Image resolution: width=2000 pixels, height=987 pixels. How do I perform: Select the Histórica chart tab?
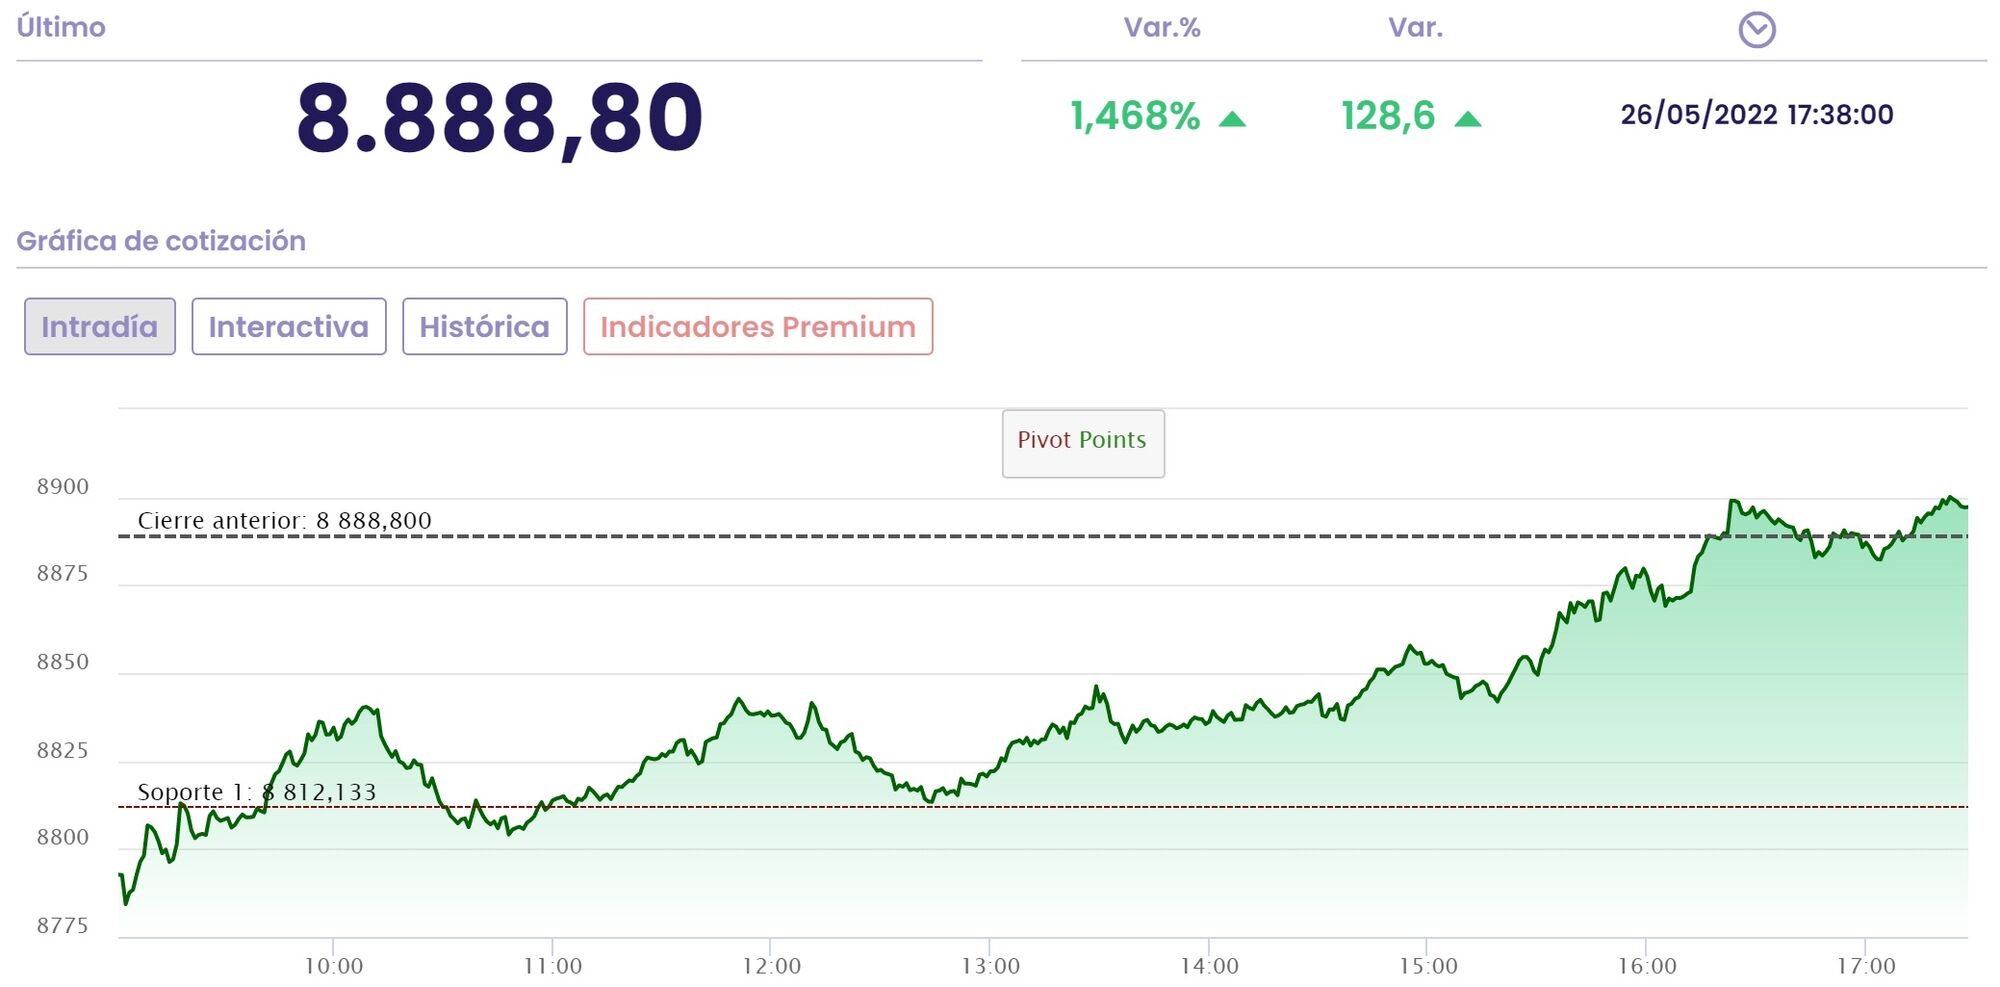tap(485, 326)
